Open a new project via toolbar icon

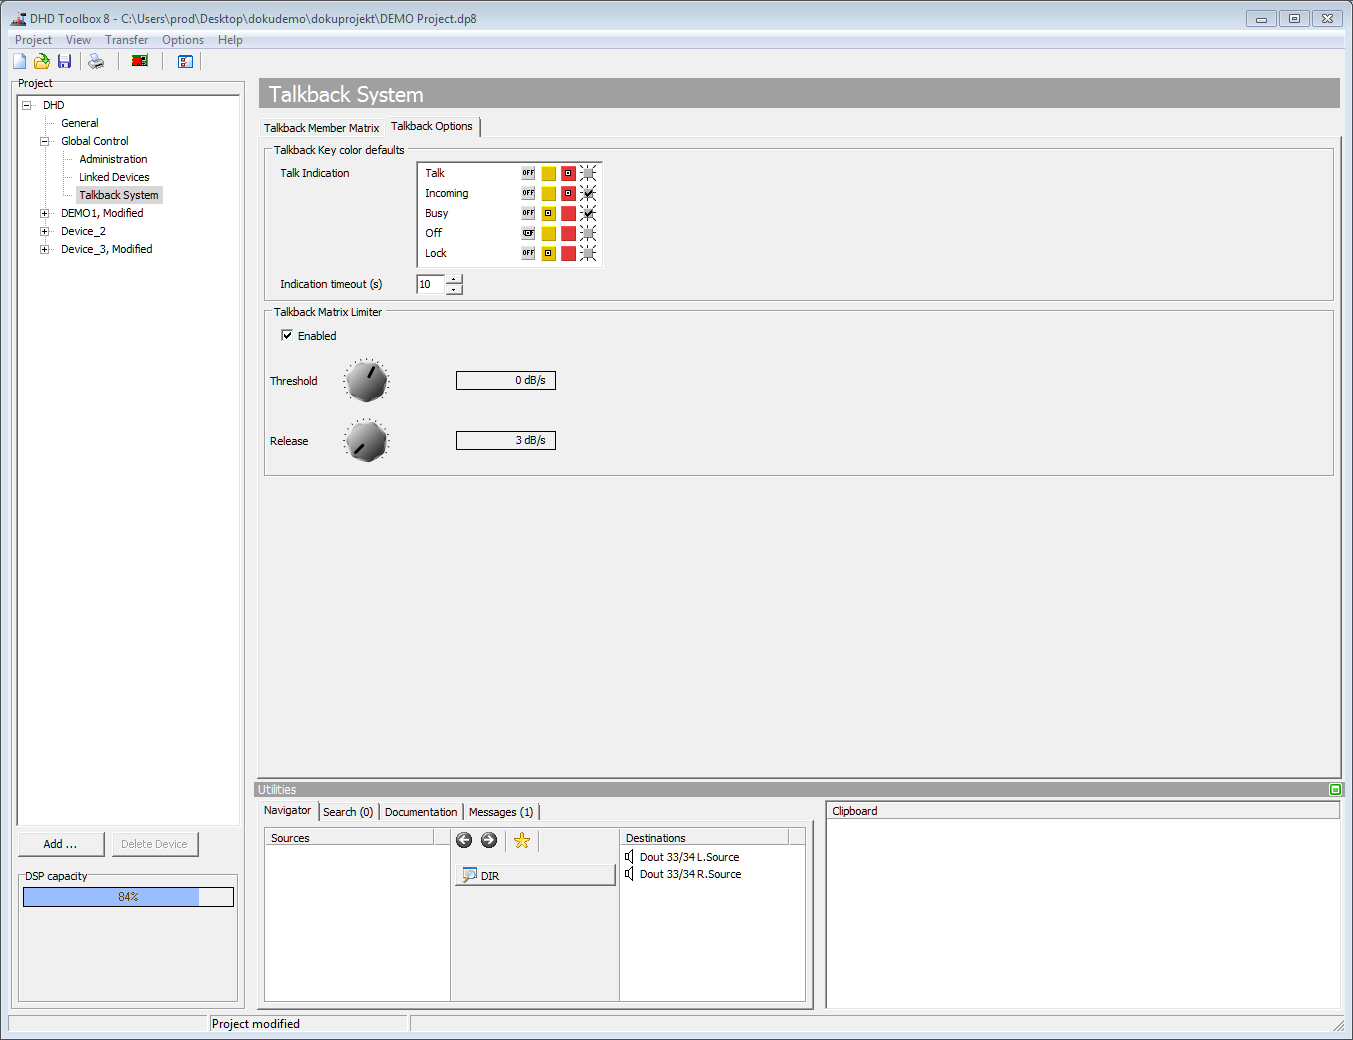tap(18, 61)
